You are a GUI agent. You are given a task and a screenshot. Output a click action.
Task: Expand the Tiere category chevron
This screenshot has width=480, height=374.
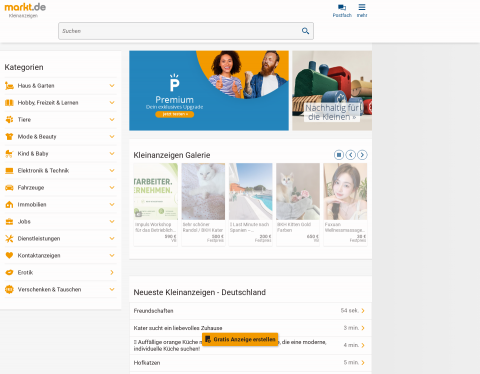(112, 120)
